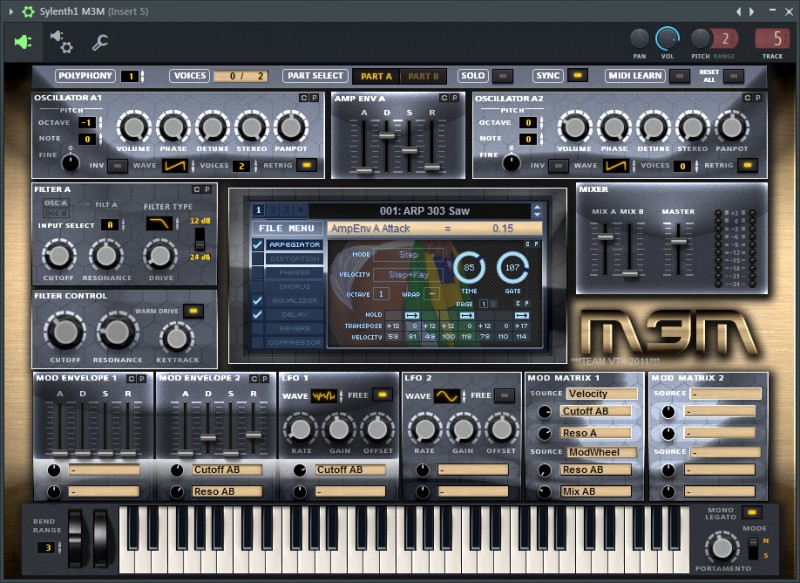Click the channel Pan knob

click(x=639, y=39)
